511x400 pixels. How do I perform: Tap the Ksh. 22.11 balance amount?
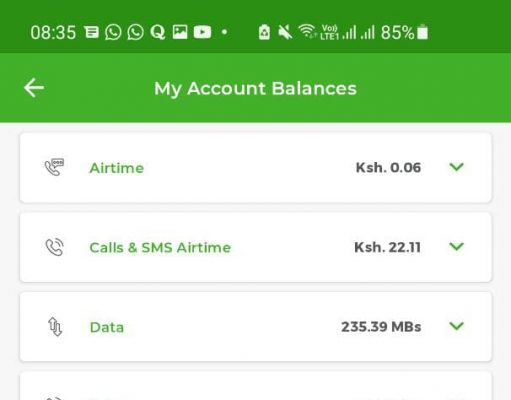tap(387, 247)
